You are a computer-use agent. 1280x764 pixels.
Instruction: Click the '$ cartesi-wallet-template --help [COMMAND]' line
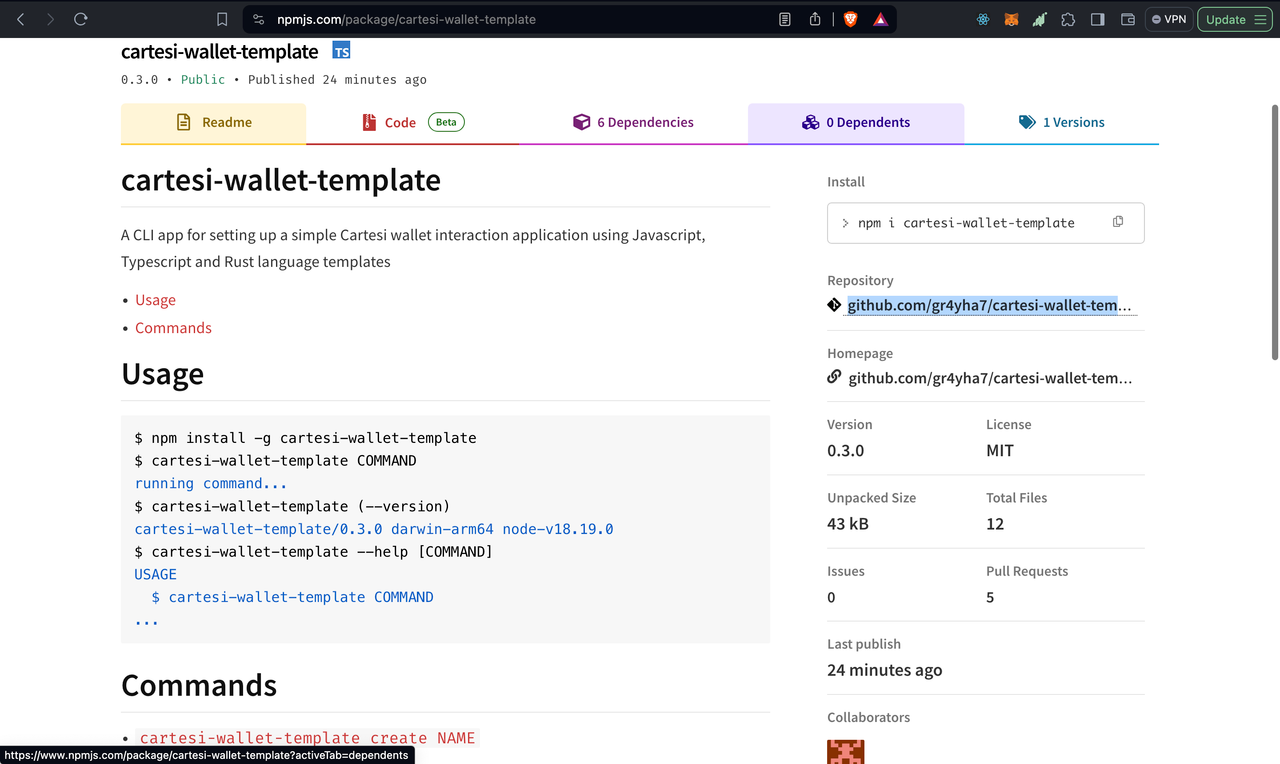click(x=313, y=551)
